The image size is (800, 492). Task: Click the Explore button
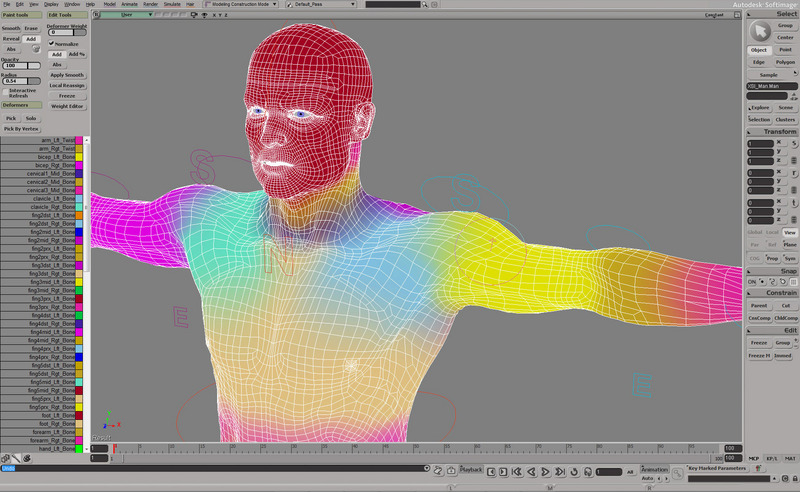click(759, 108)
